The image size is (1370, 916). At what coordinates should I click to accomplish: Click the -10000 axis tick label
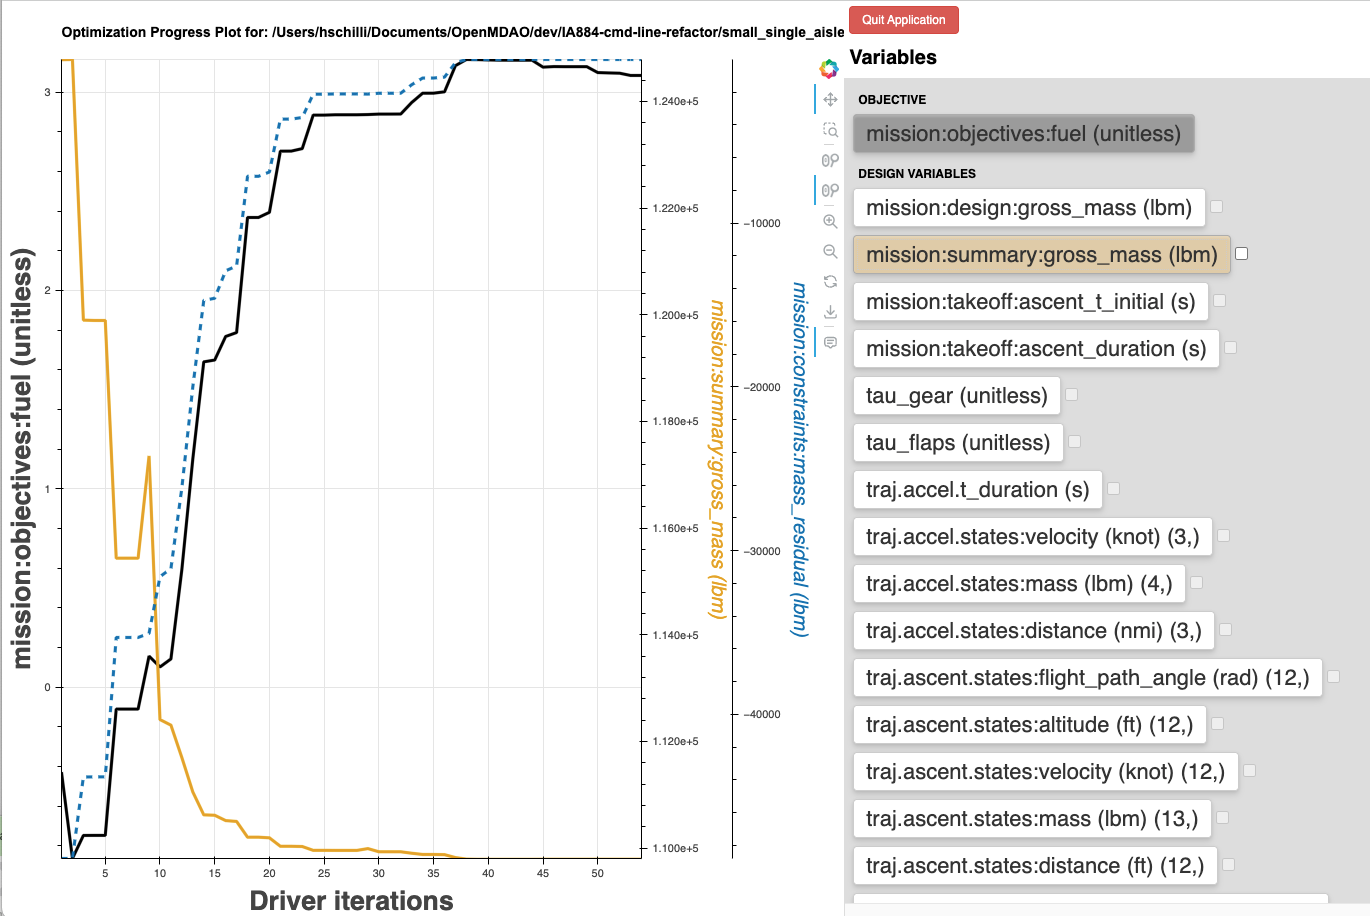point(762,224)
